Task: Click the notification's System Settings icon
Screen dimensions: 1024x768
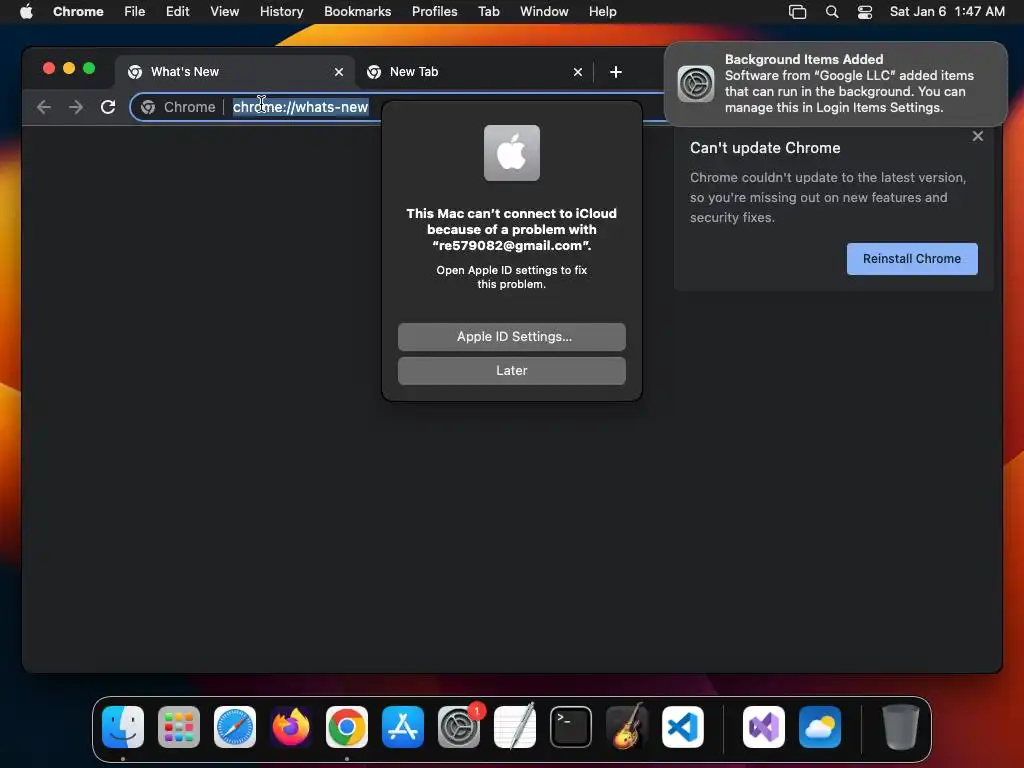Action: point(696,84)
